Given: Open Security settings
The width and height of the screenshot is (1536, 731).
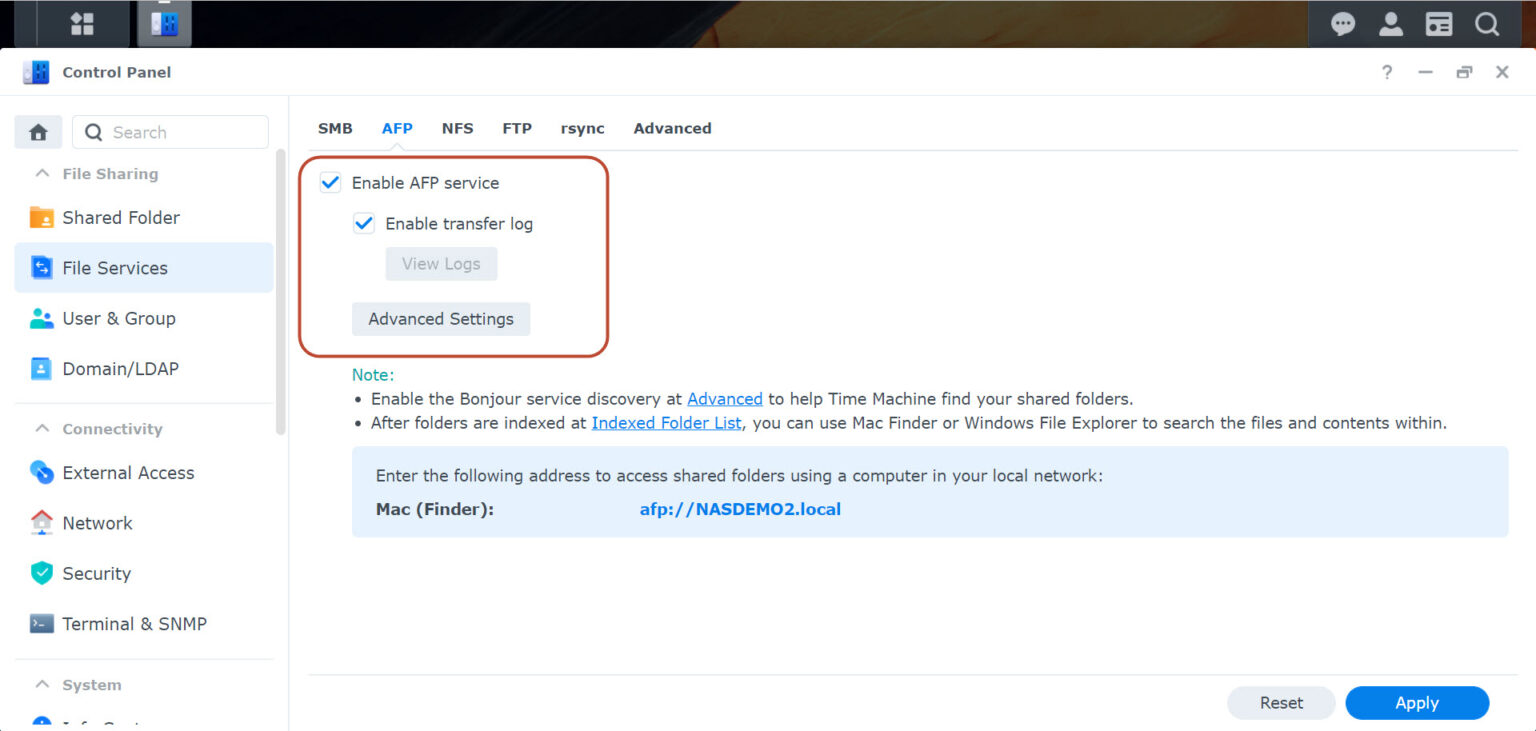Looking at the screenshot, I should click(x=96, y=573).
